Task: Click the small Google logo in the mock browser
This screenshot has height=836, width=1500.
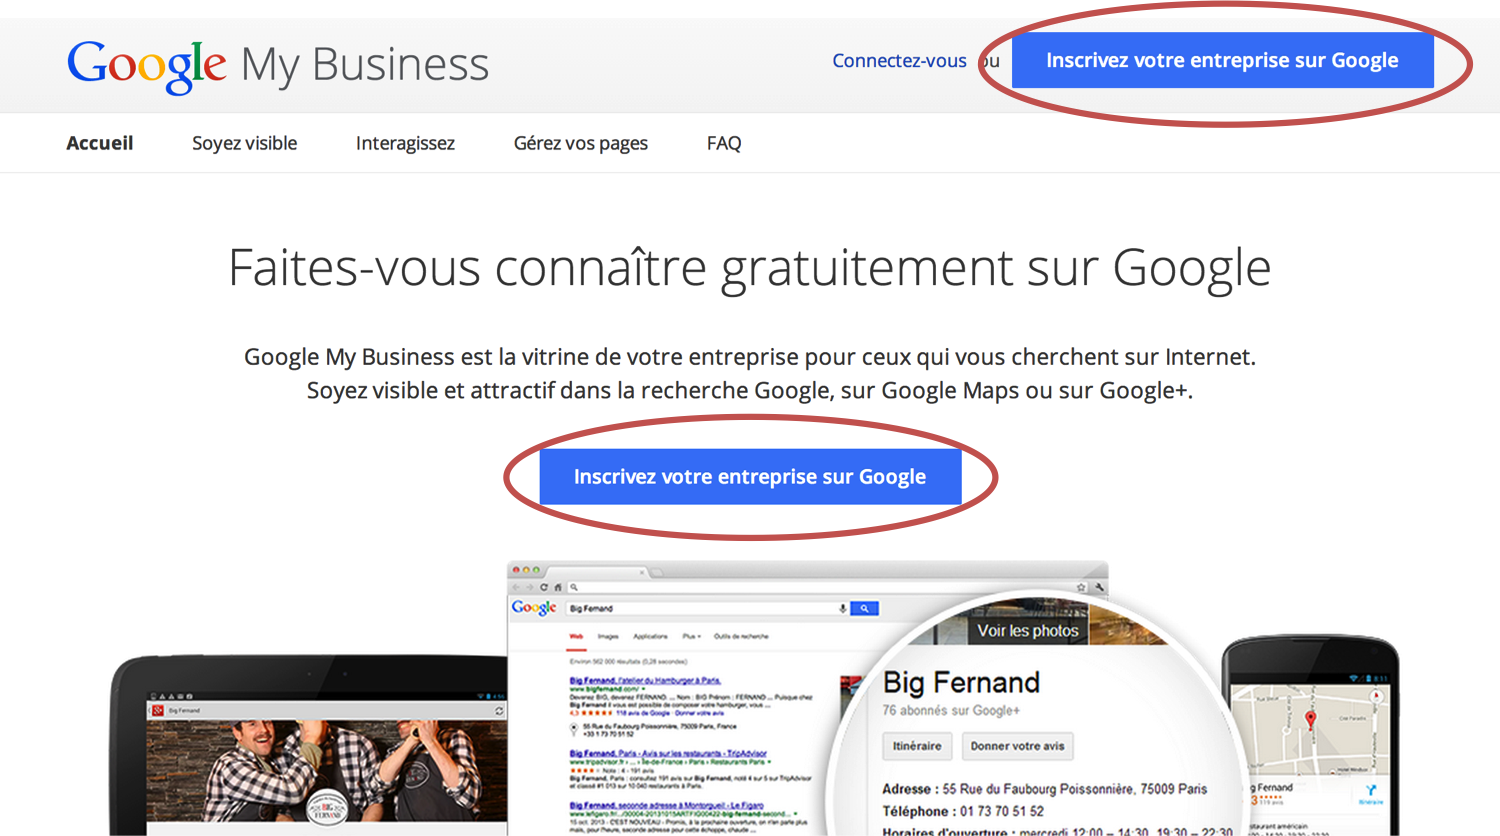Action: click(x=534, y=608)
